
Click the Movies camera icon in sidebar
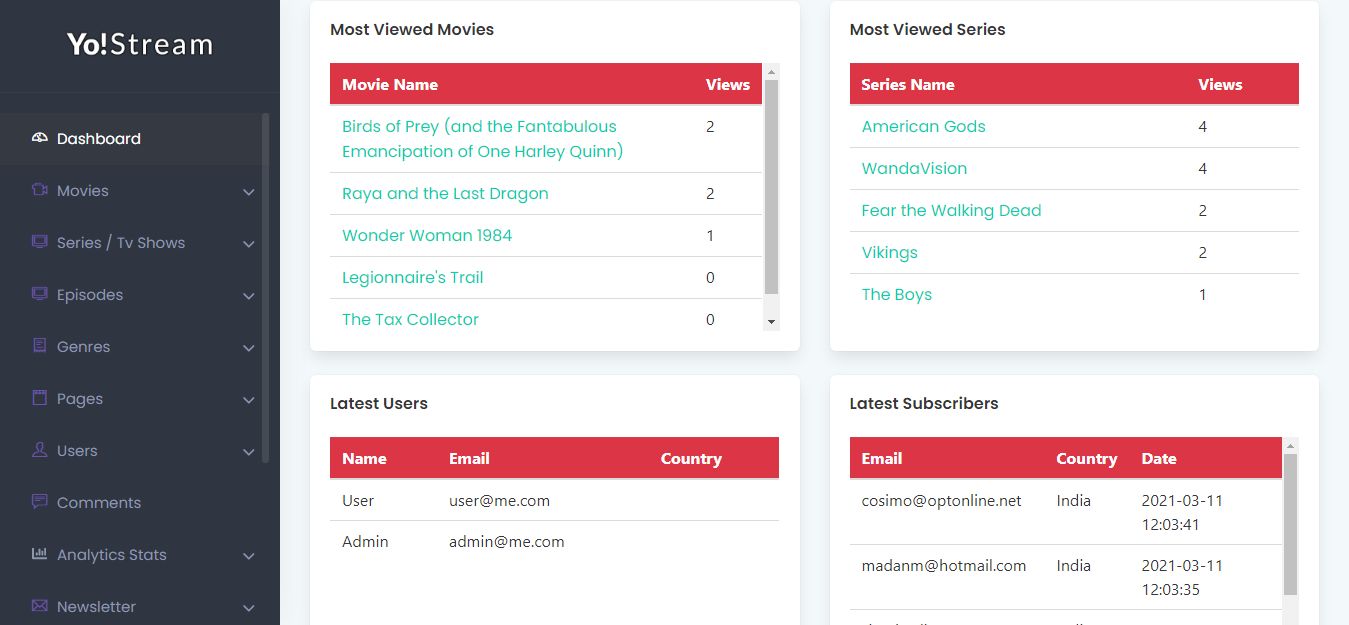(x=40, y=190)
